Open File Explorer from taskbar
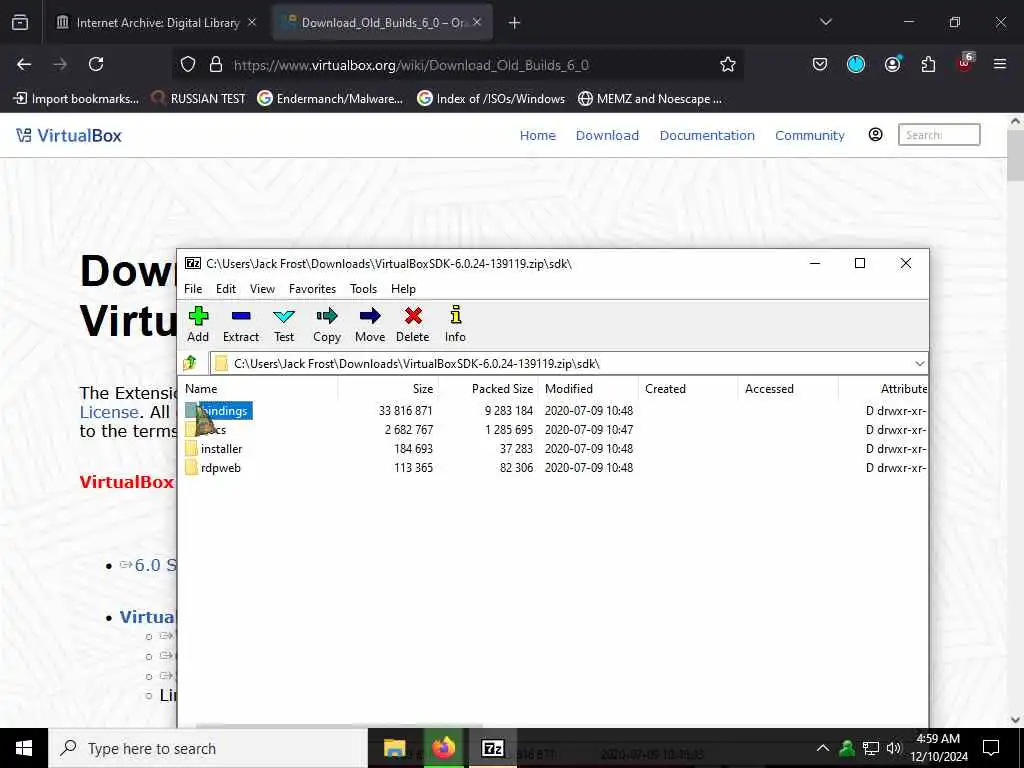This screenshot has height=768, width=1024. click(394, 748)
